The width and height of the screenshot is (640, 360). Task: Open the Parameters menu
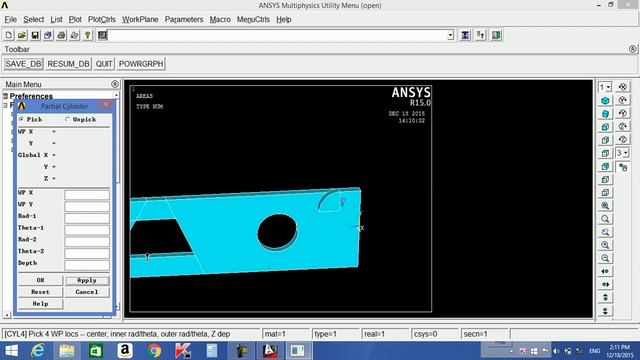184,19
